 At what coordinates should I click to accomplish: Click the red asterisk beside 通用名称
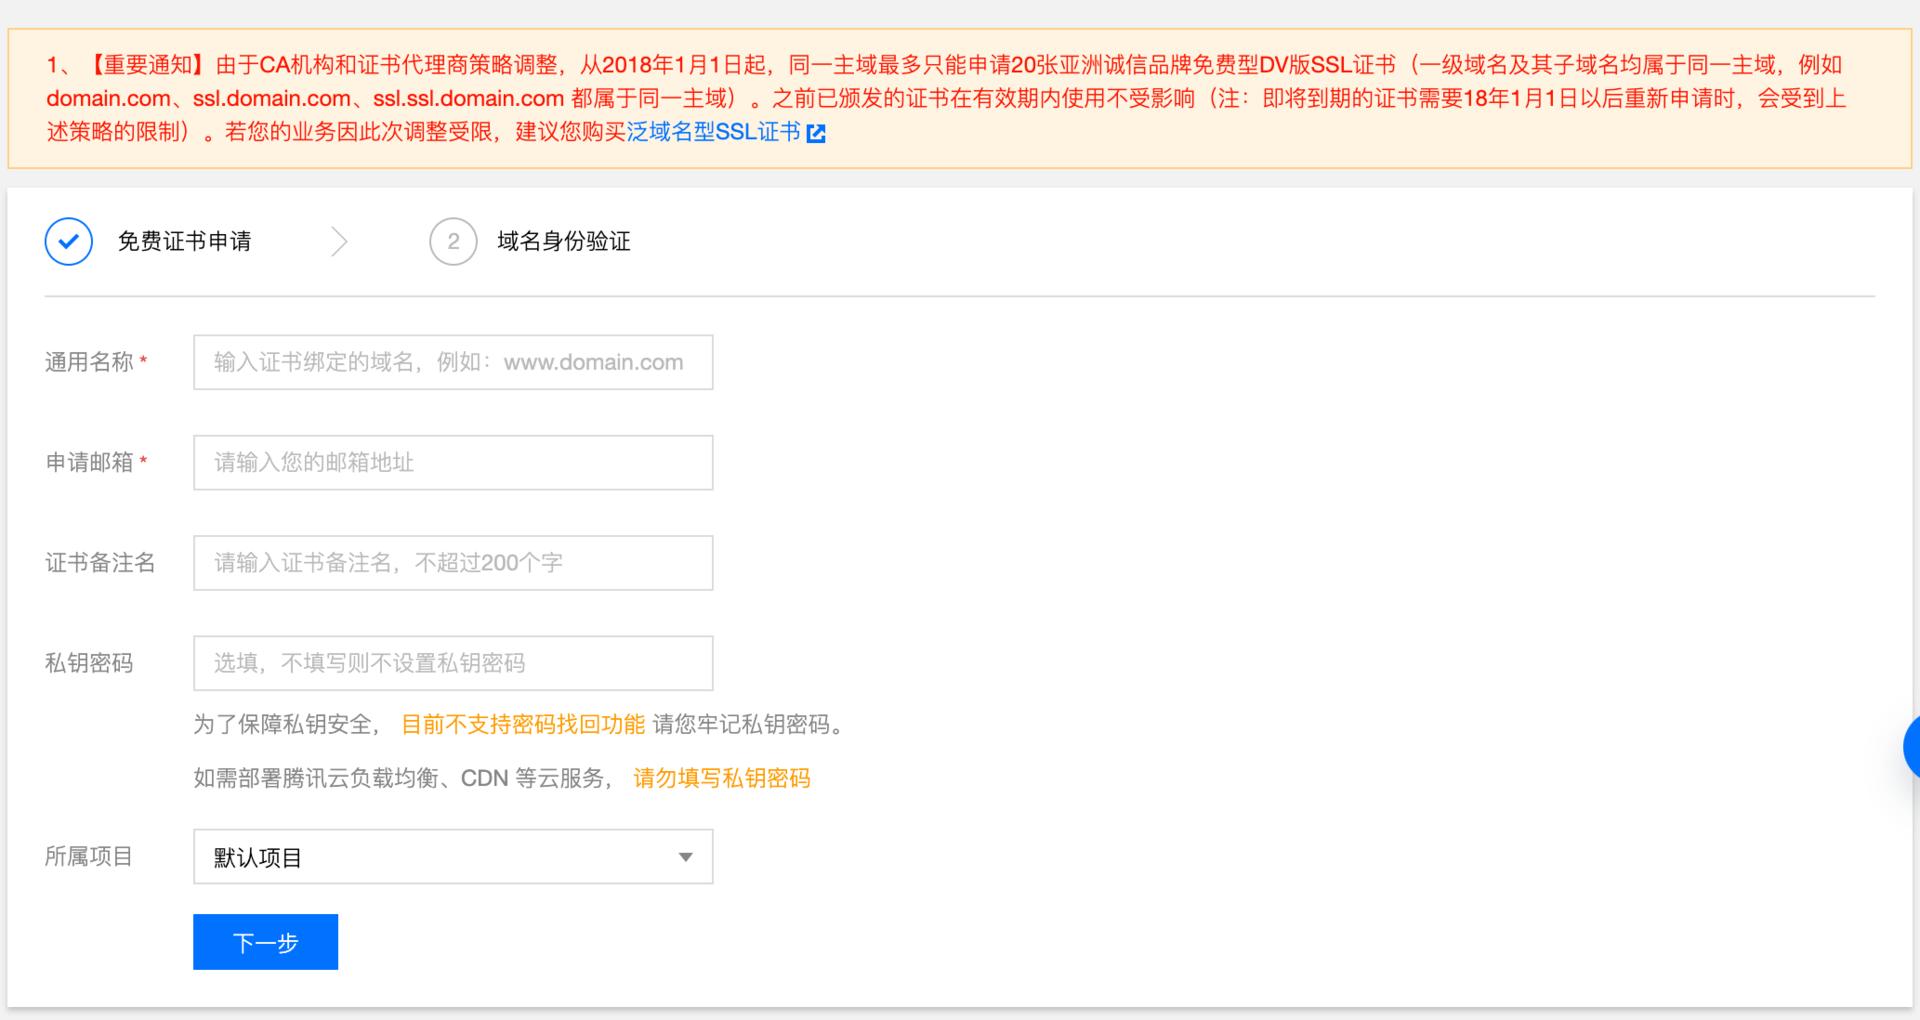146,363
